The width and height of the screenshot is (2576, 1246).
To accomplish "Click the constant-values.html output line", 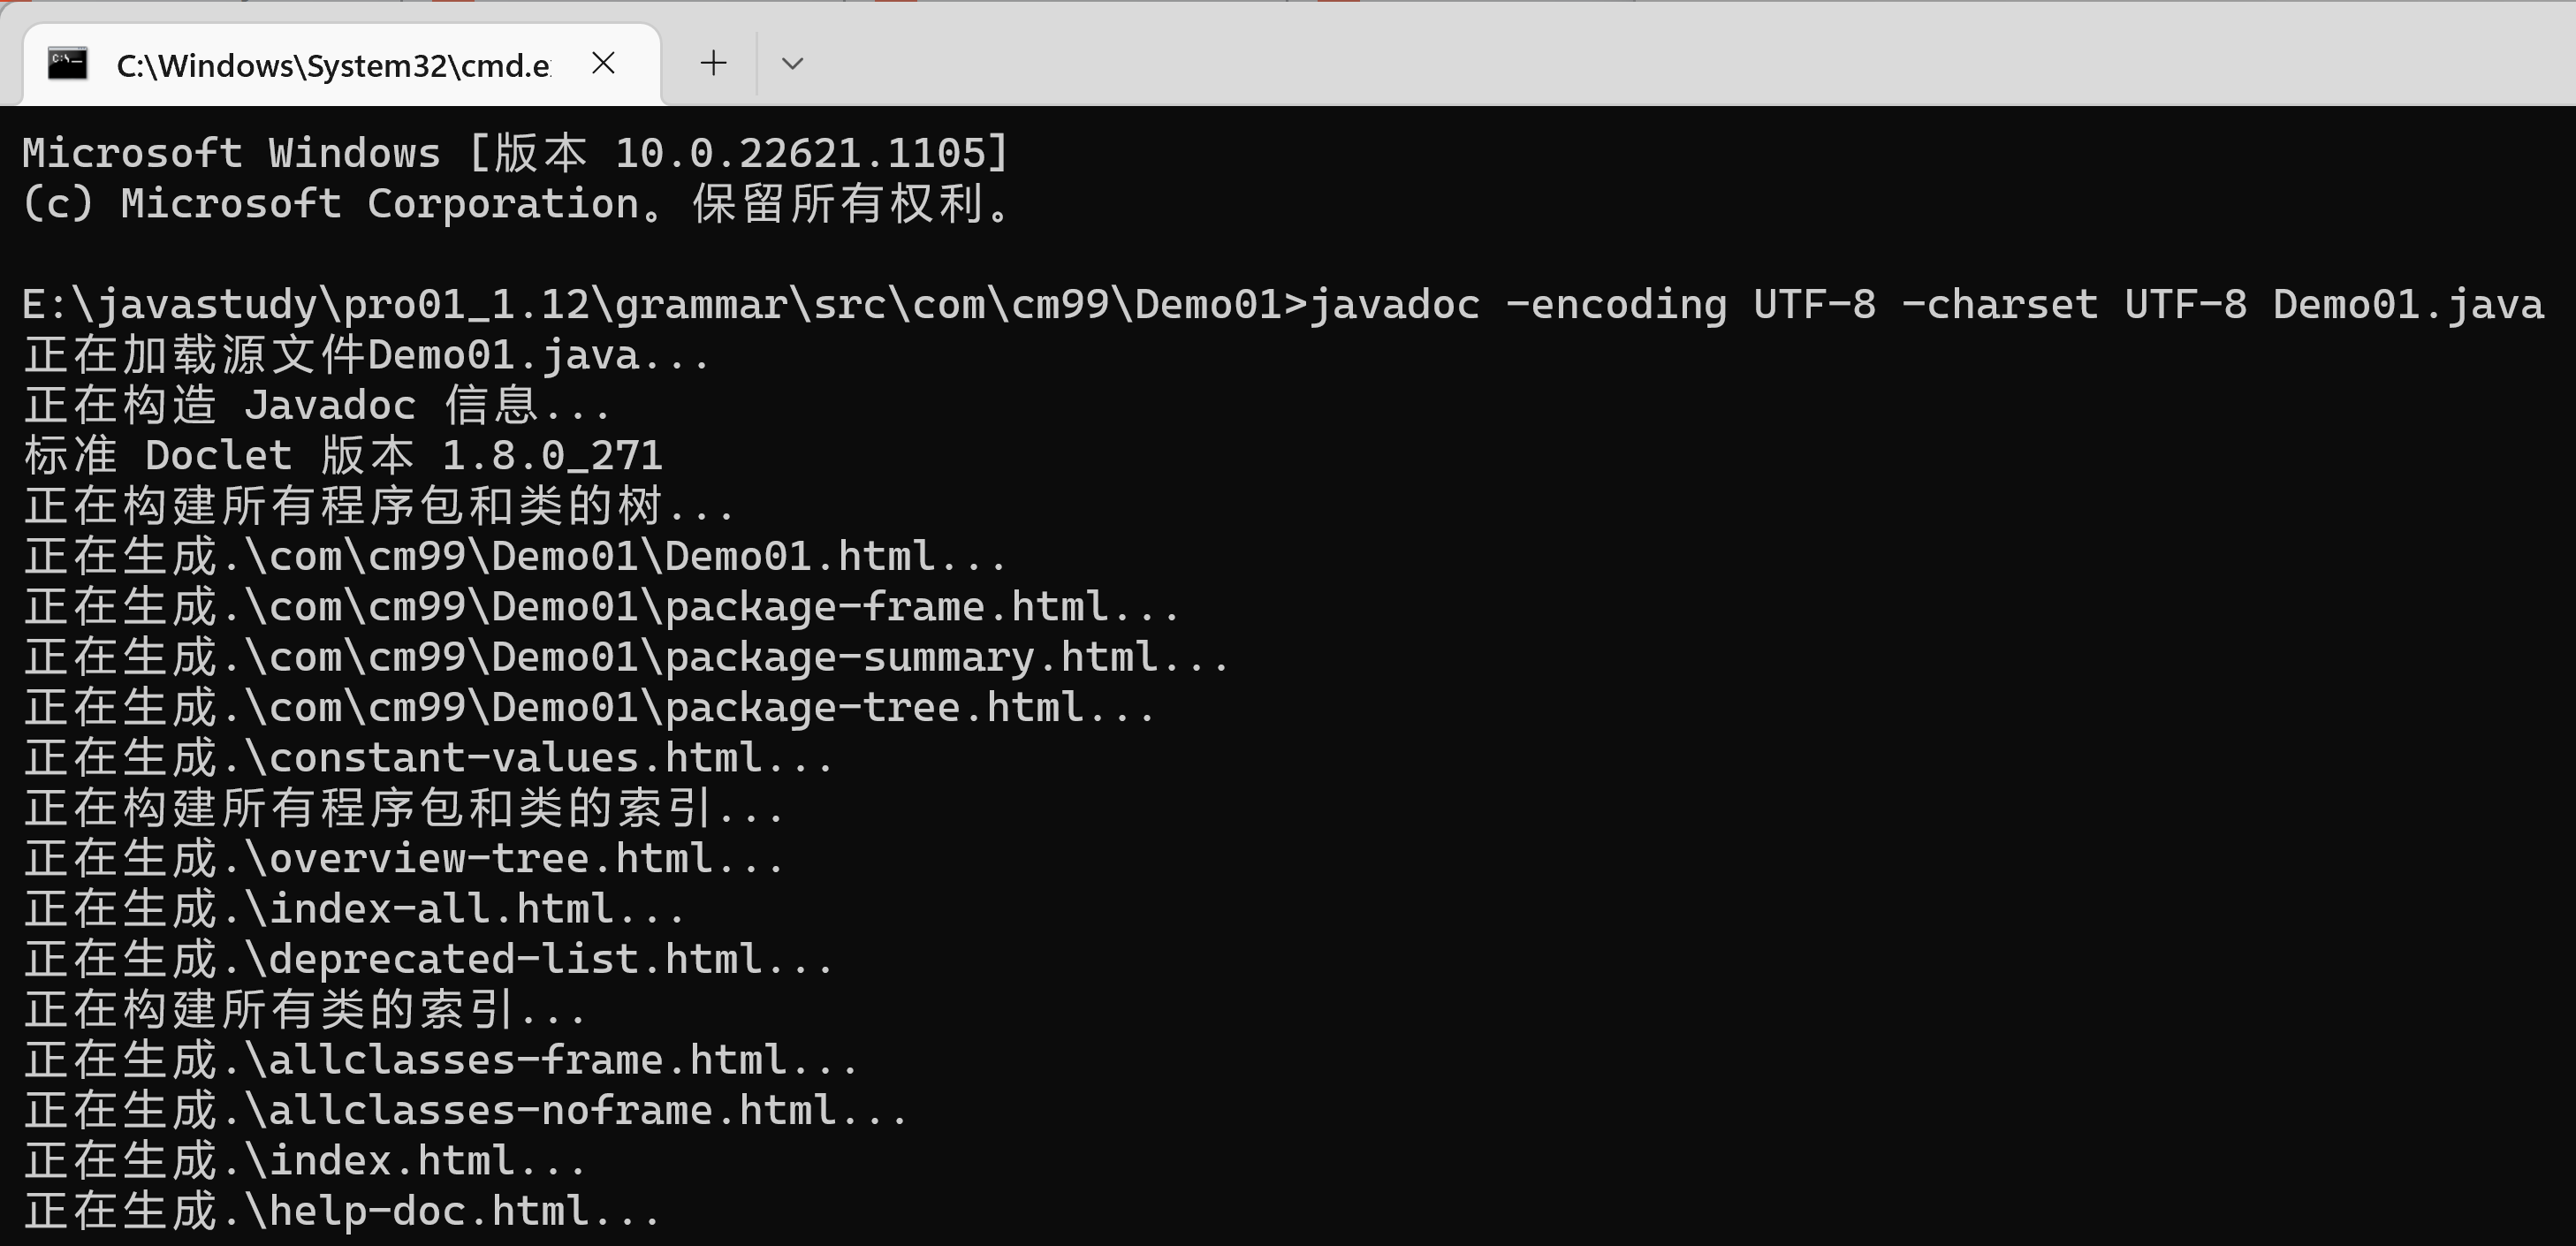I will tap(429, 758).
